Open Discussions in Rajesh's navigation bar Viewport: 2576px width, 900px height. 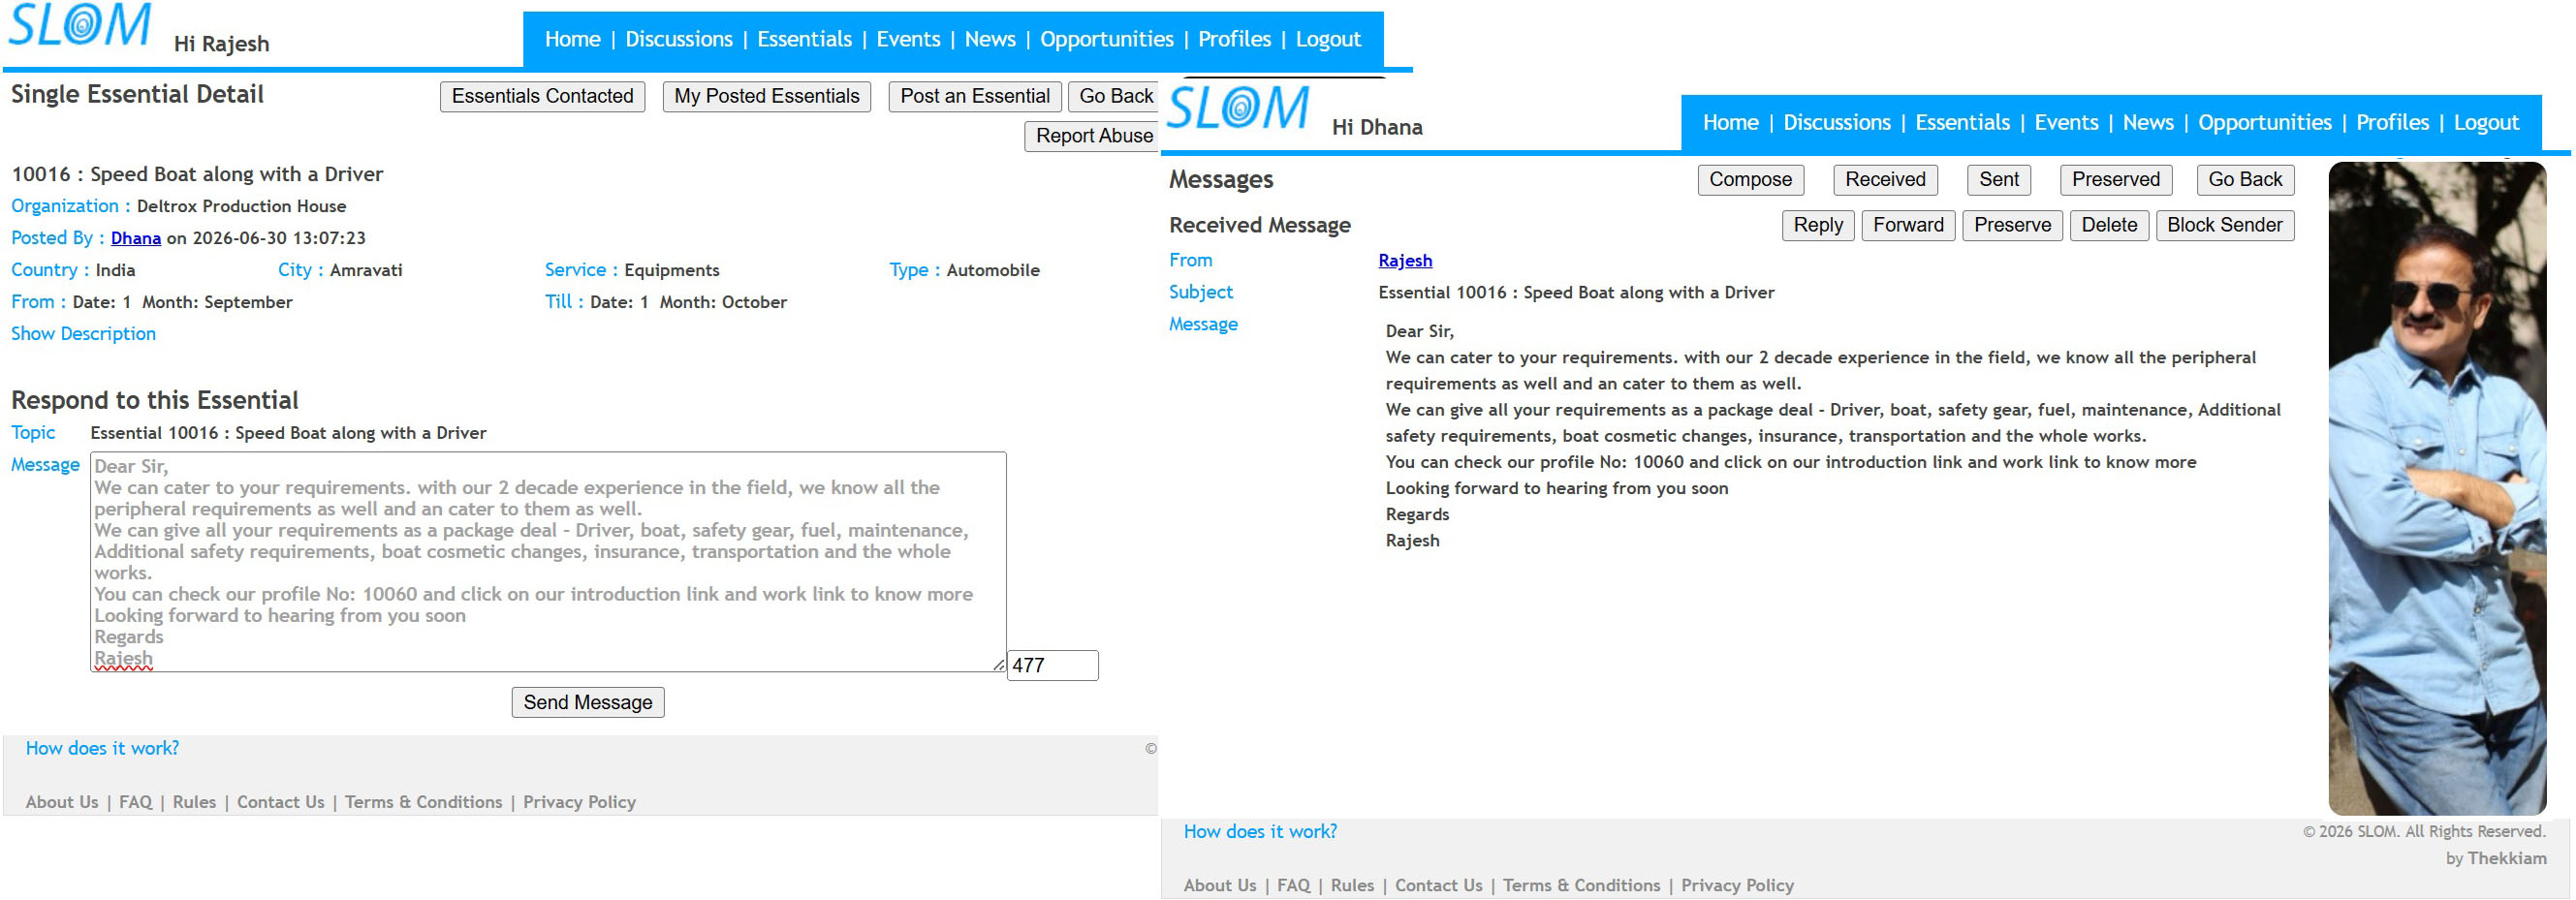(679, 39)
